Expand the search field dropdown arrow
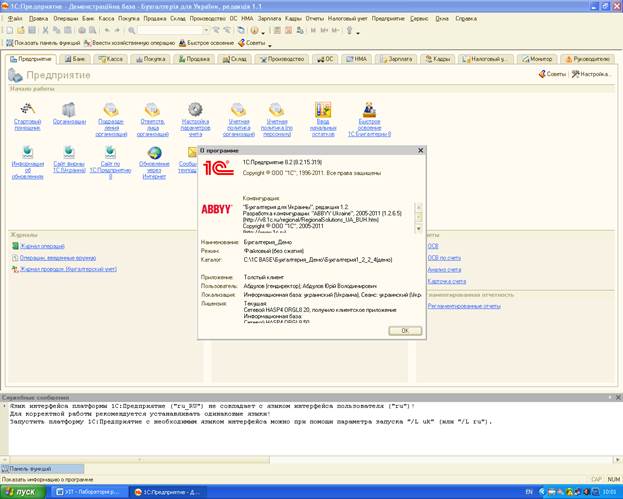 [x=206, y=30]
